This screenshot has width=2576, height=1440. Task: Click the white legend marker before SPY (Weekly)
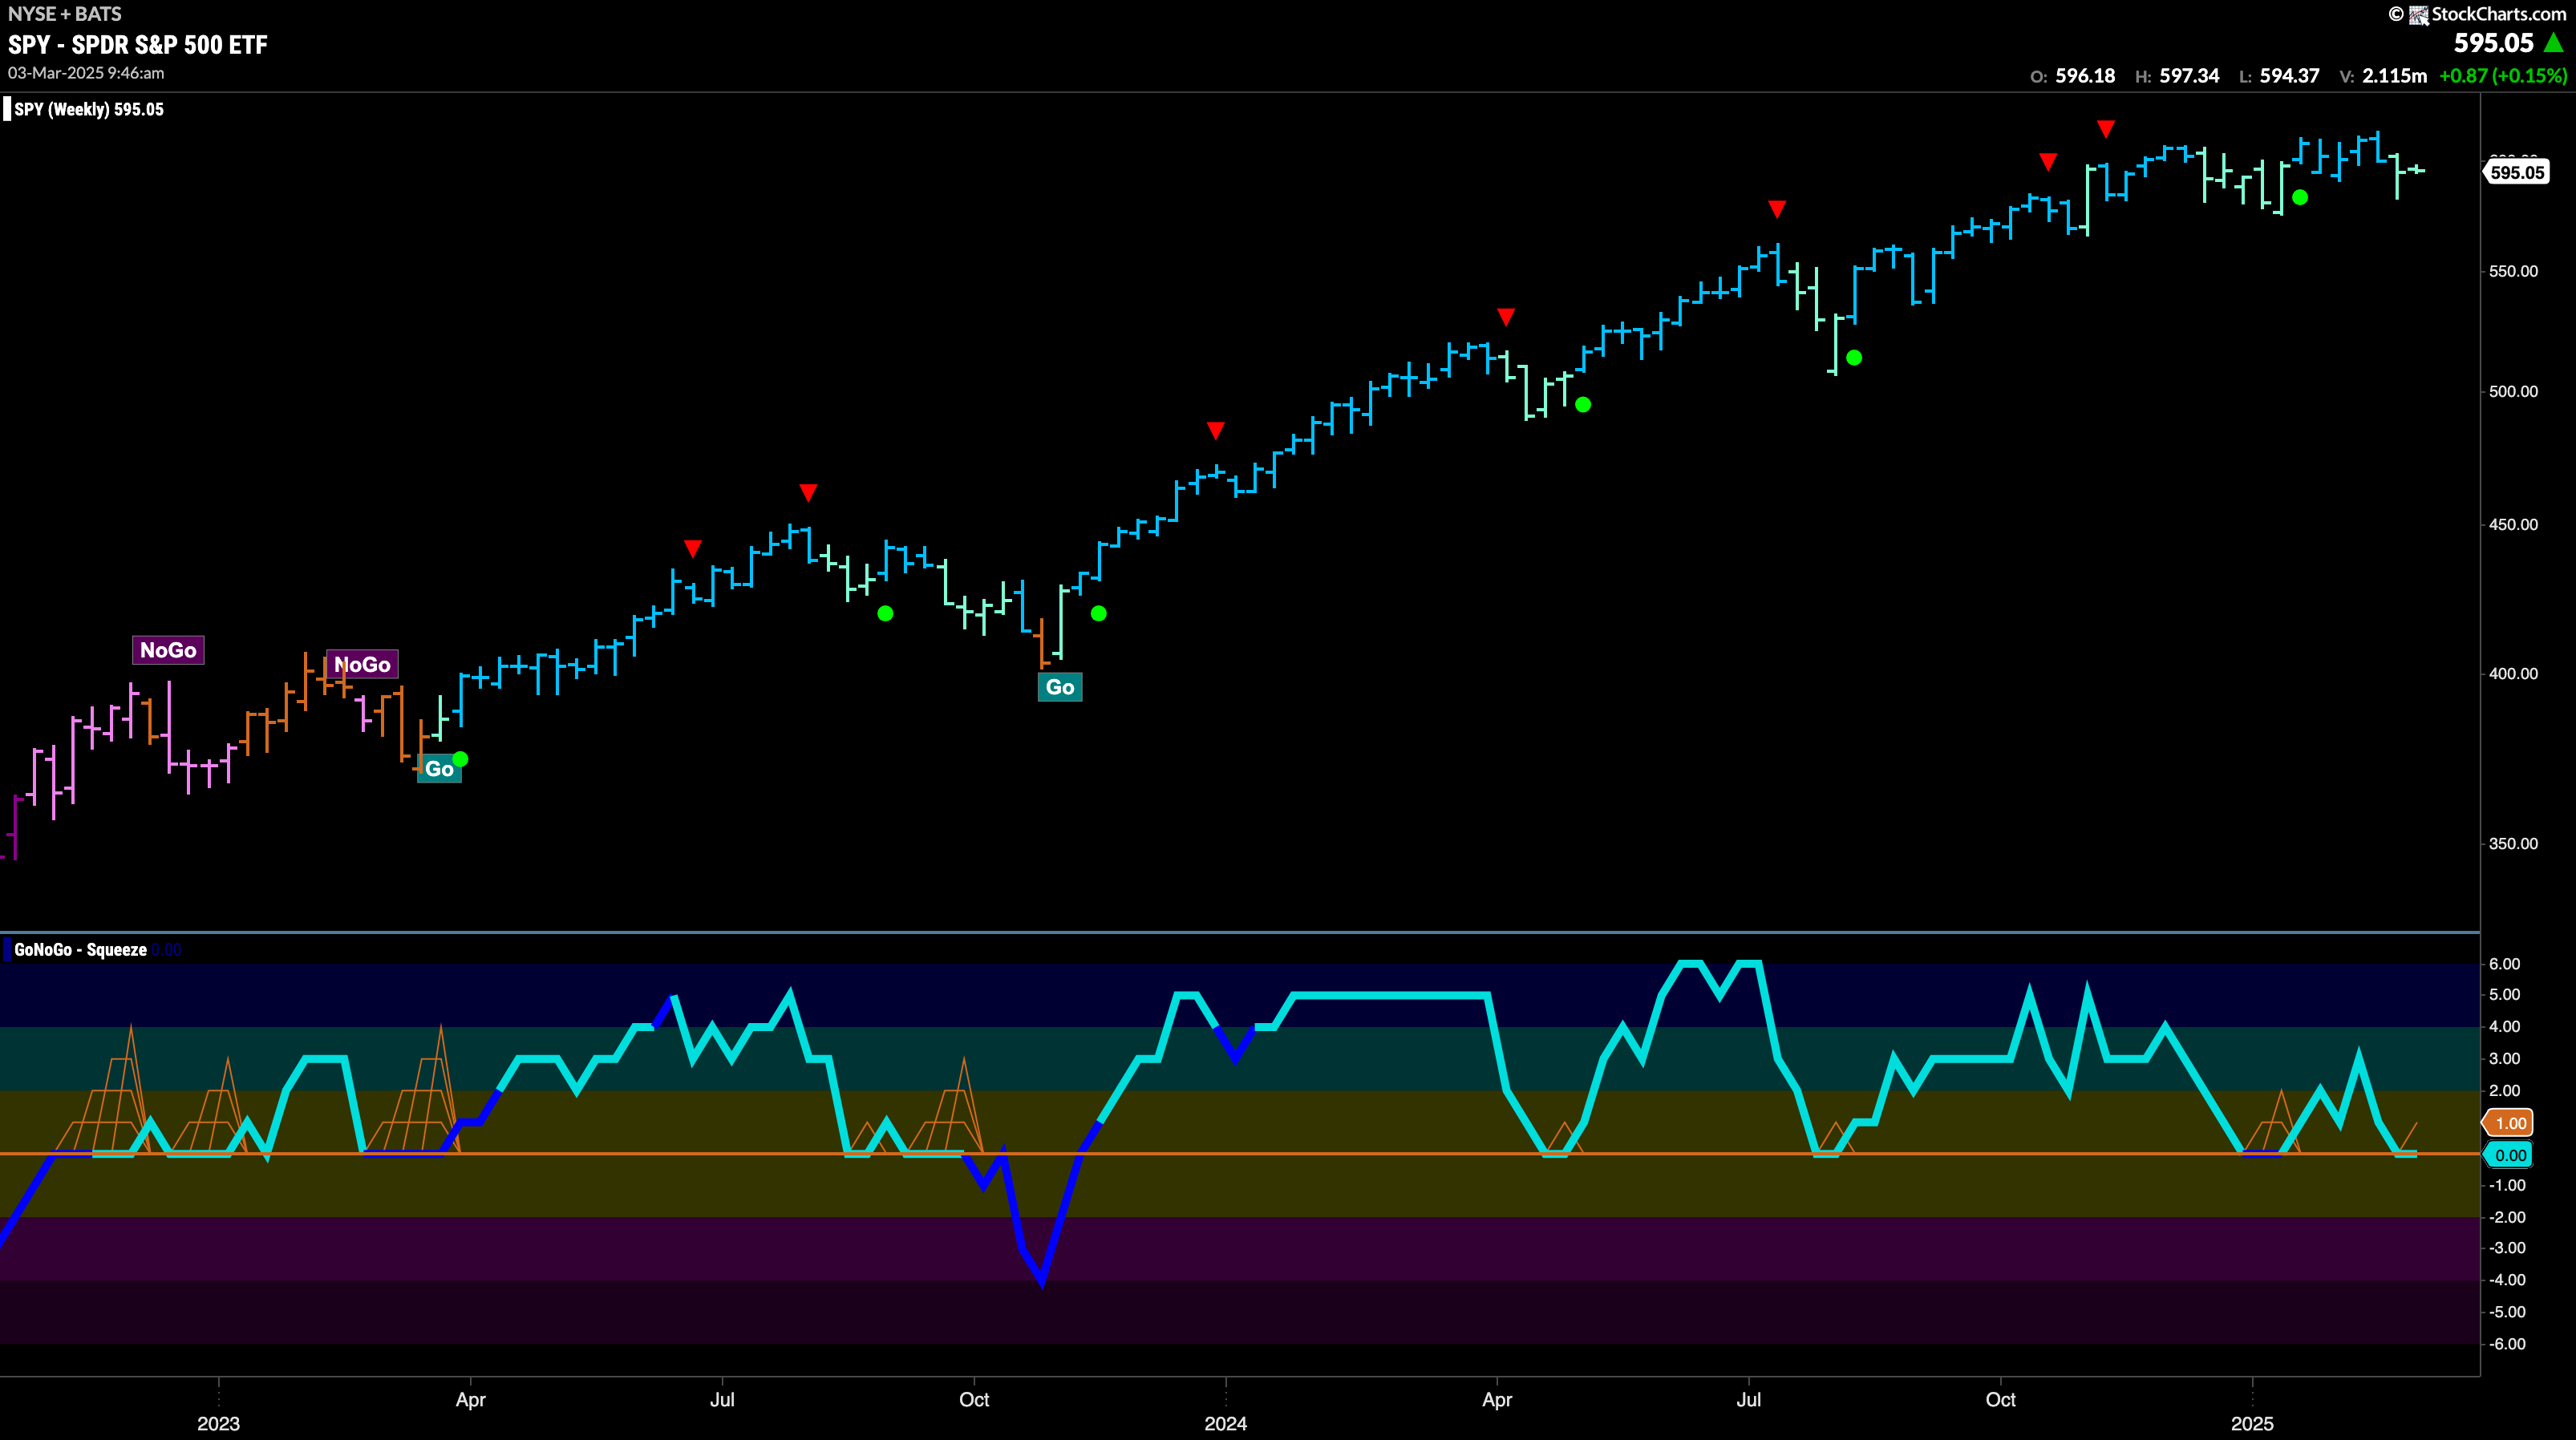(x=7, y=109)
